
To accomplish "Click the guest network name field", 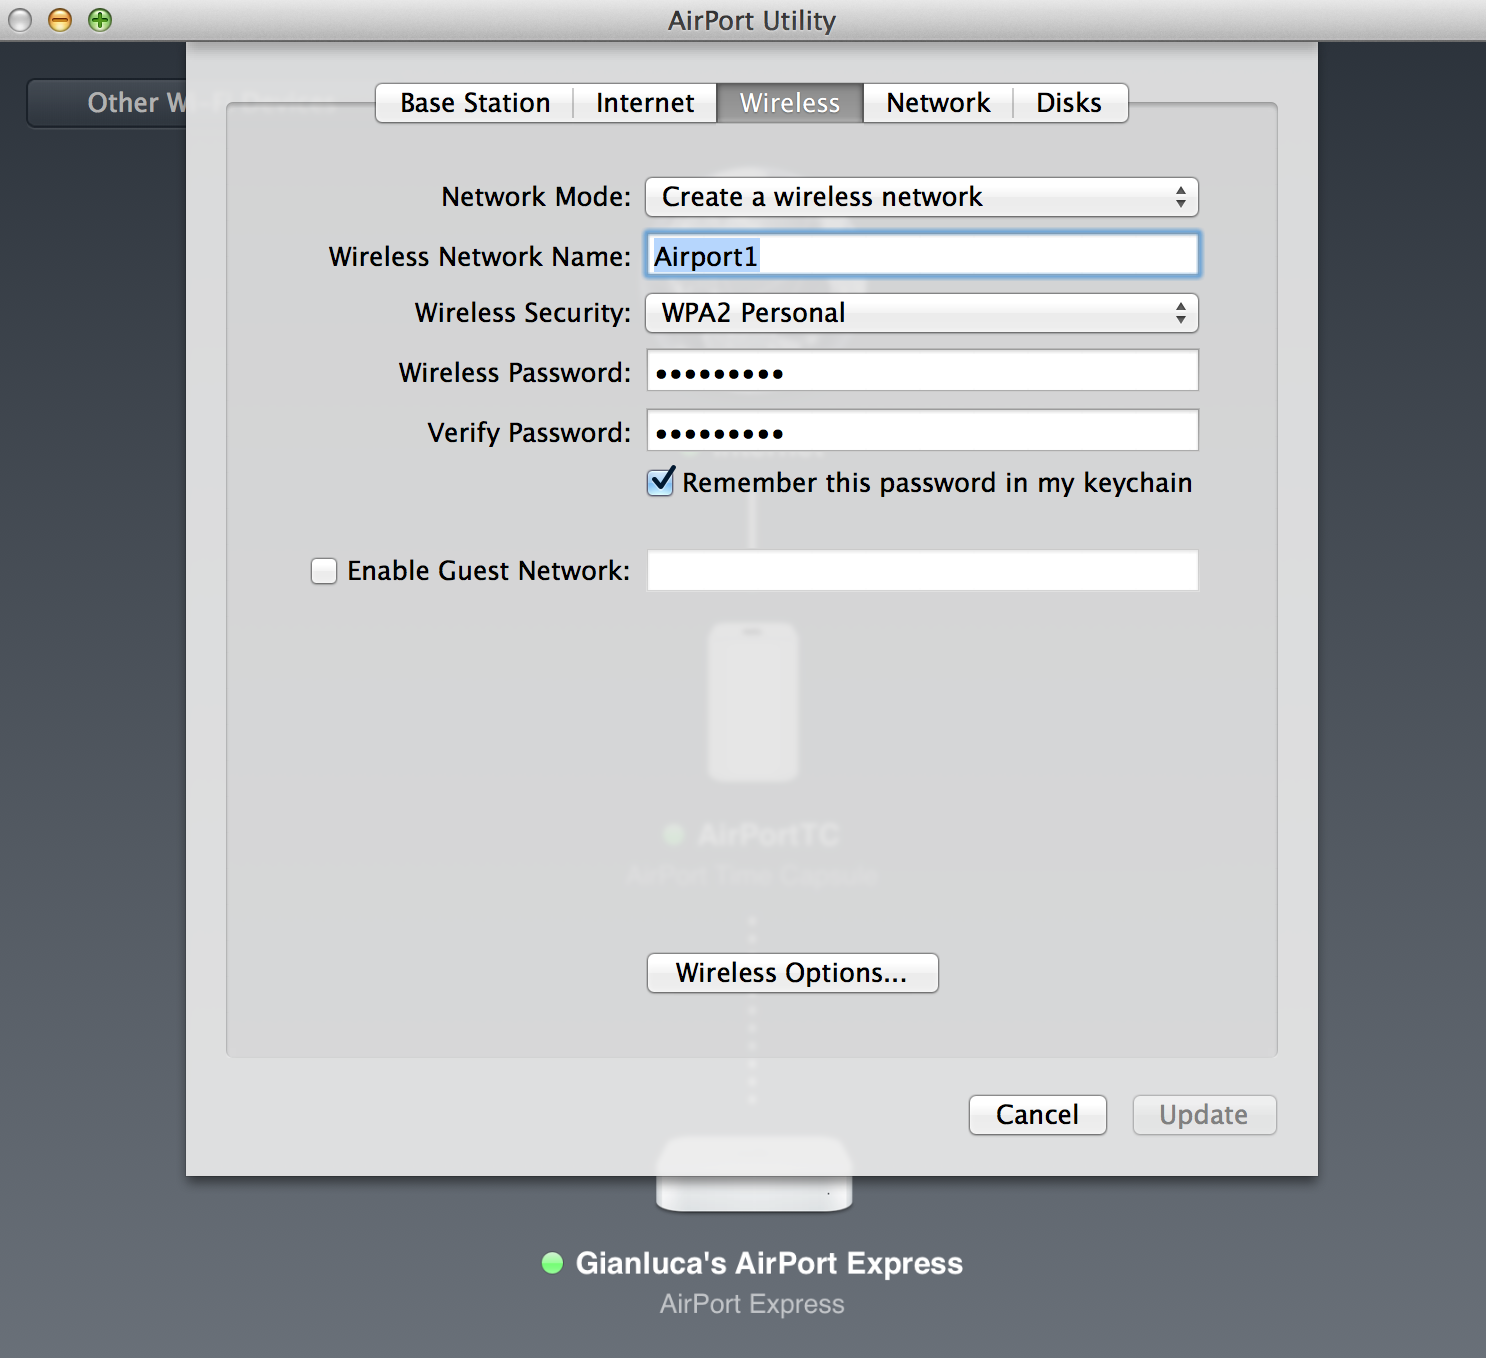I will (922, 570).
